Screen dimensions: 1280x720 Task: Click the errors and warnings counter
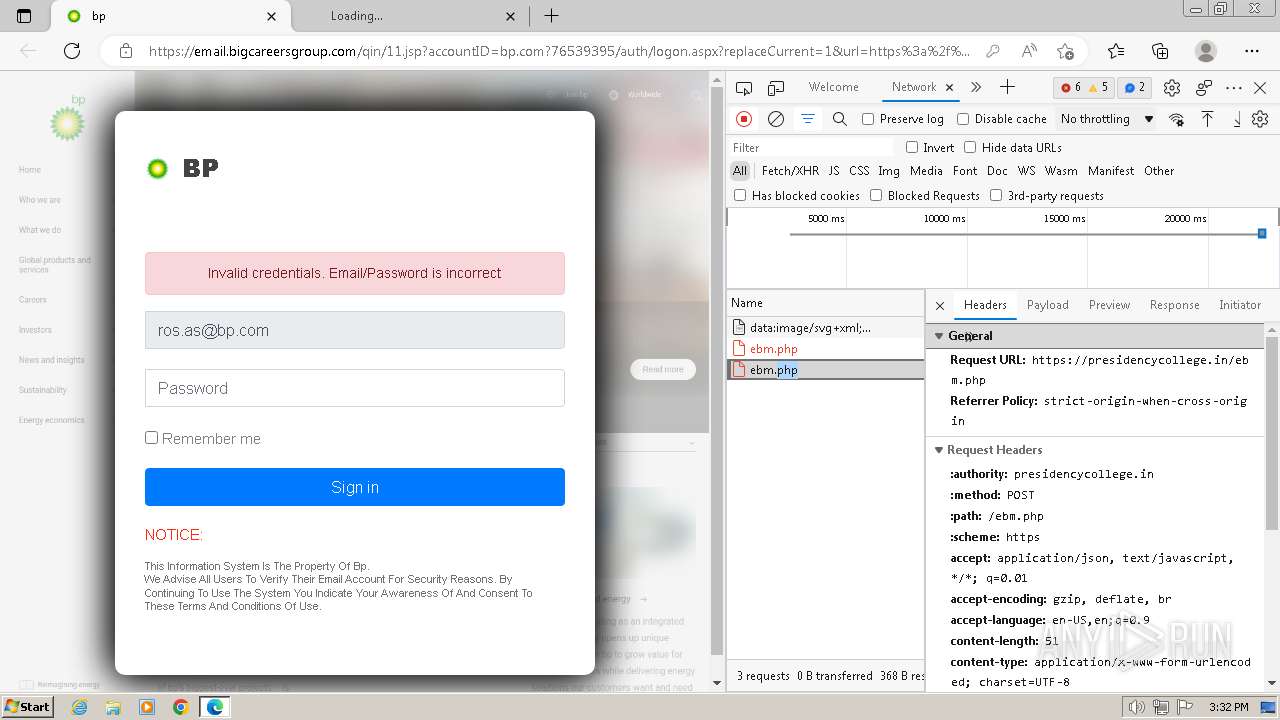[1085, 88]
